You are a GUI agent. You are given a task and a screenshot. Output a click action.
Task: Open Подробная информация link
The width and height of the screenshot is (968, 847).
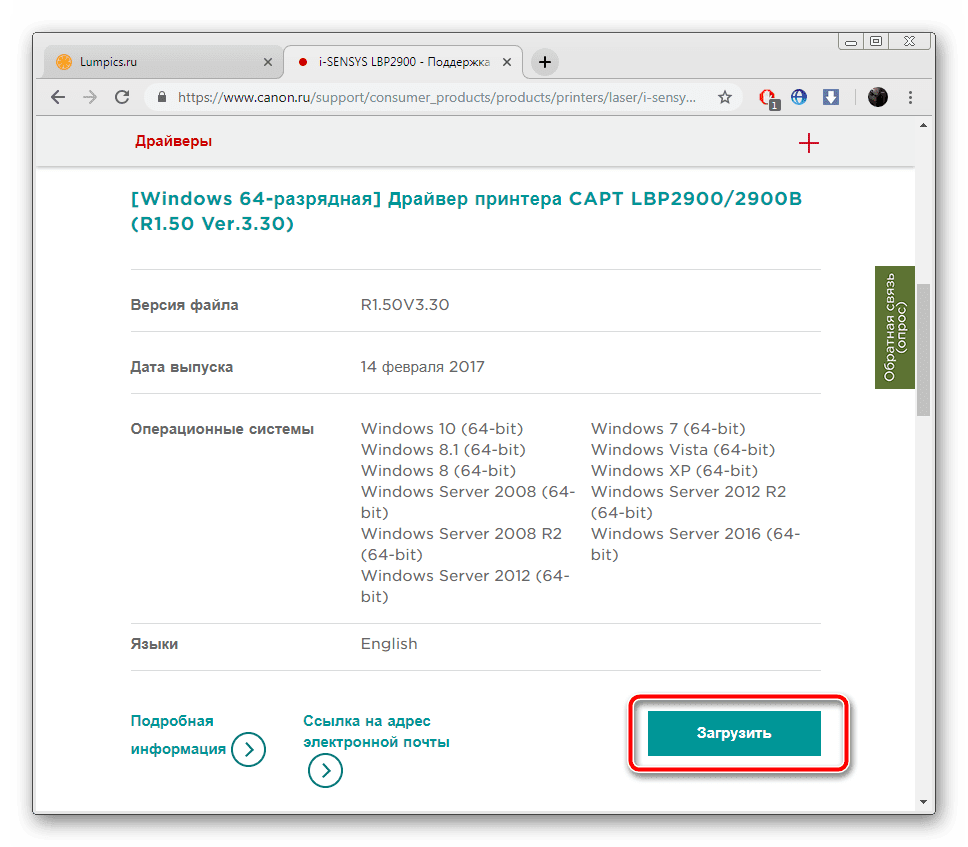(x=178, y=735)
